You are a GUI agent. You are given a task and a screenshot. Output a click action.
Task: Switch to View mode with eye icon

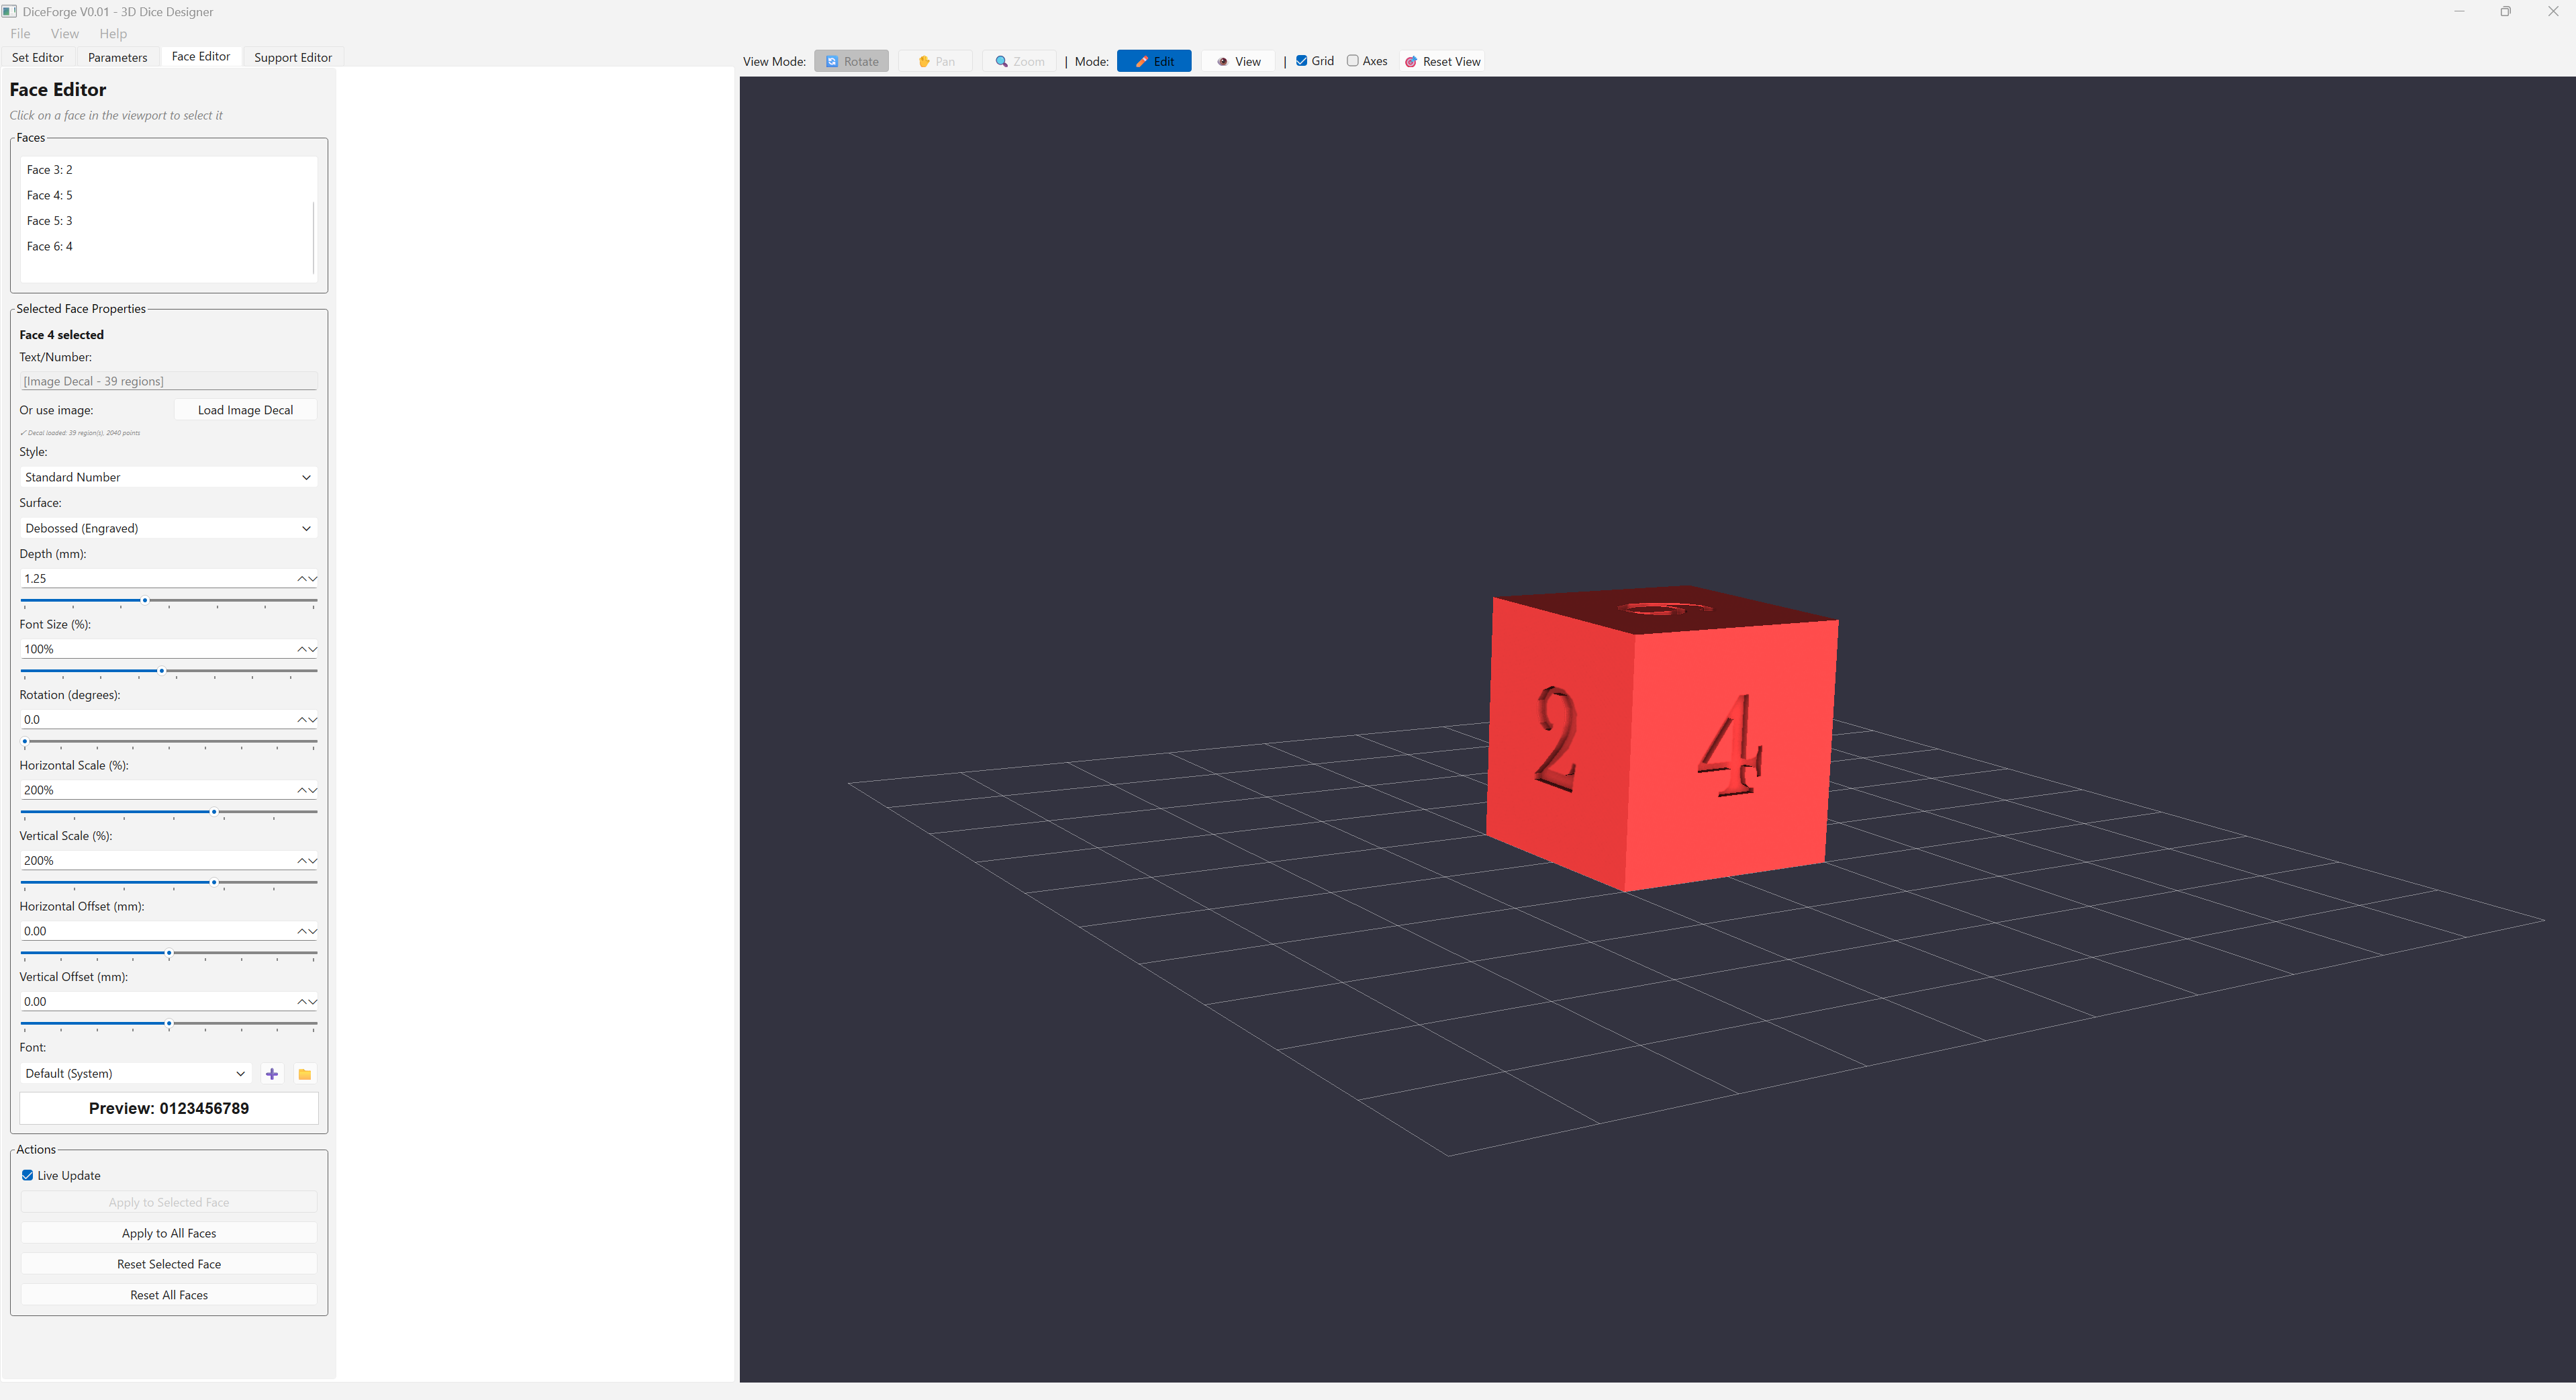(x=1238, y=61)
